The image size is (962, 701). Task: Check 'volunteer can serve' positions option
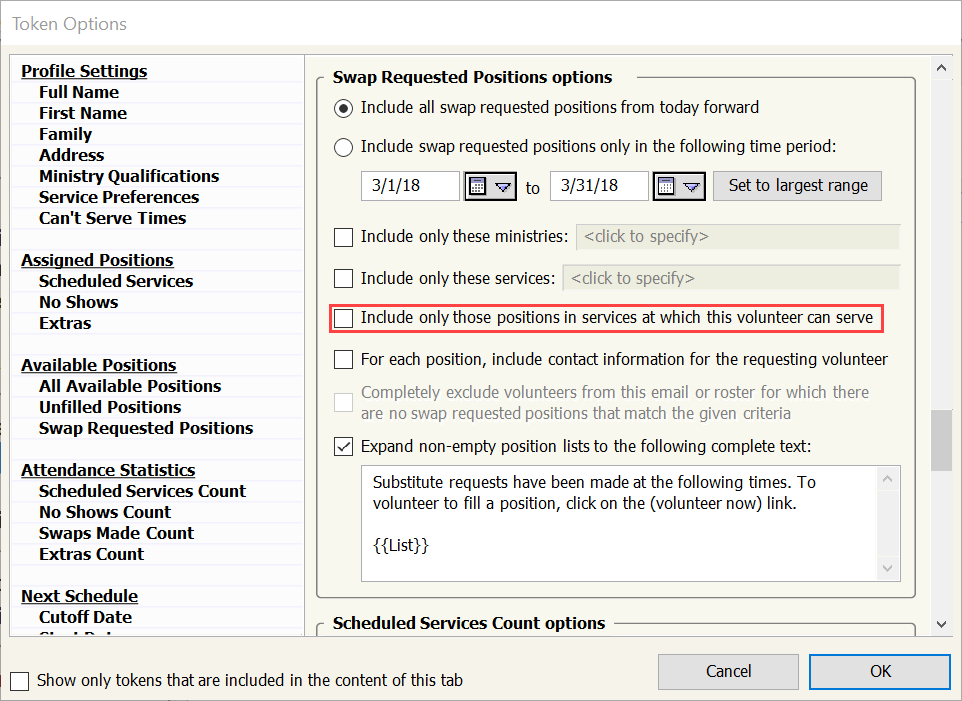pyautogui.click(x=344, y=319)
